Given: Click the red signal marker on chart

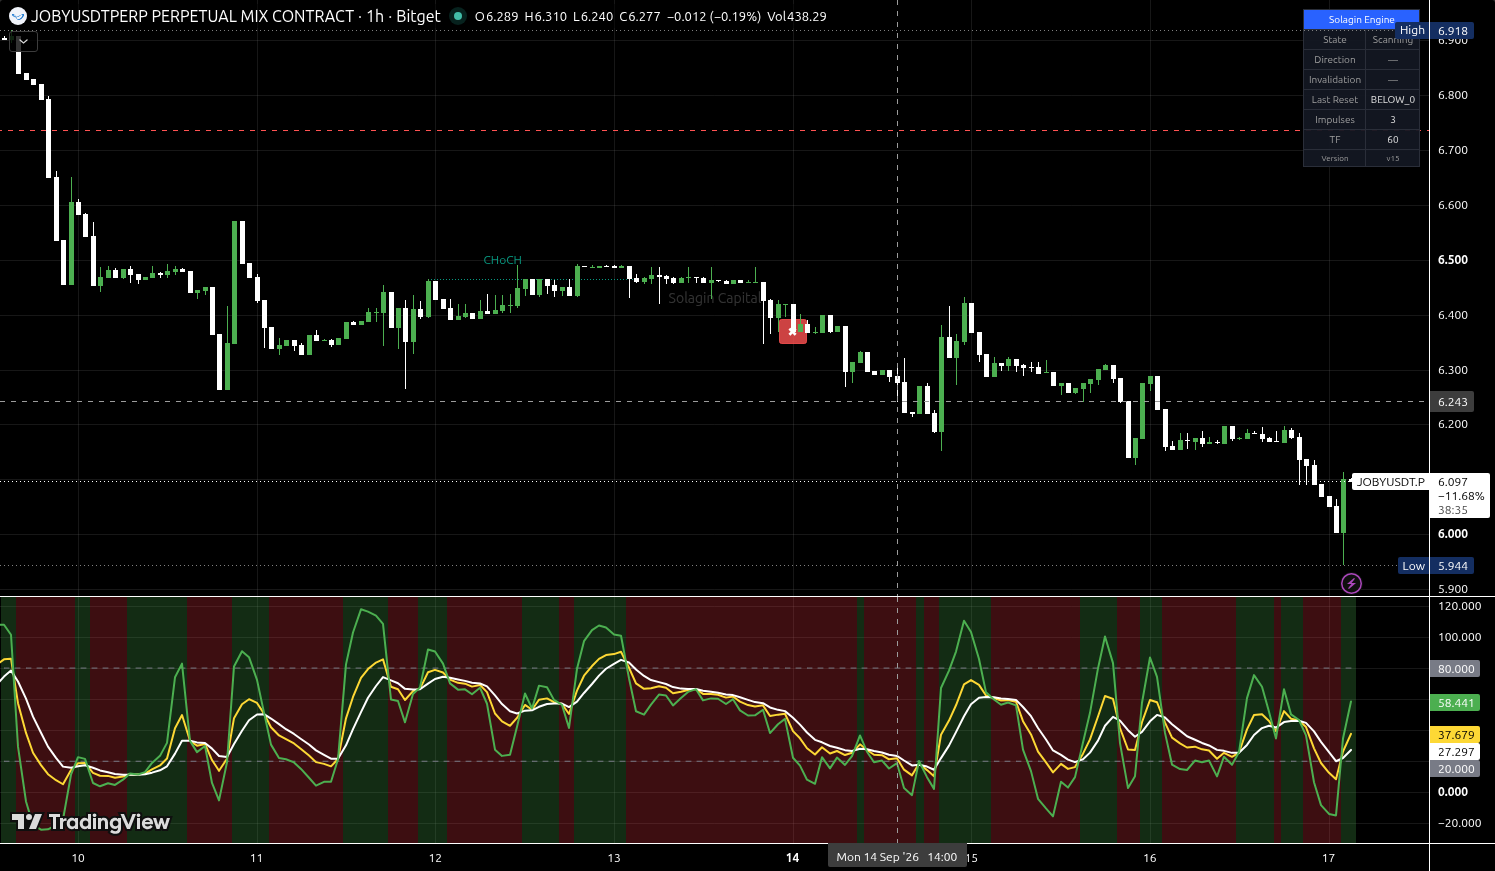Looking at the screenshot, I should tap(793, 330).
